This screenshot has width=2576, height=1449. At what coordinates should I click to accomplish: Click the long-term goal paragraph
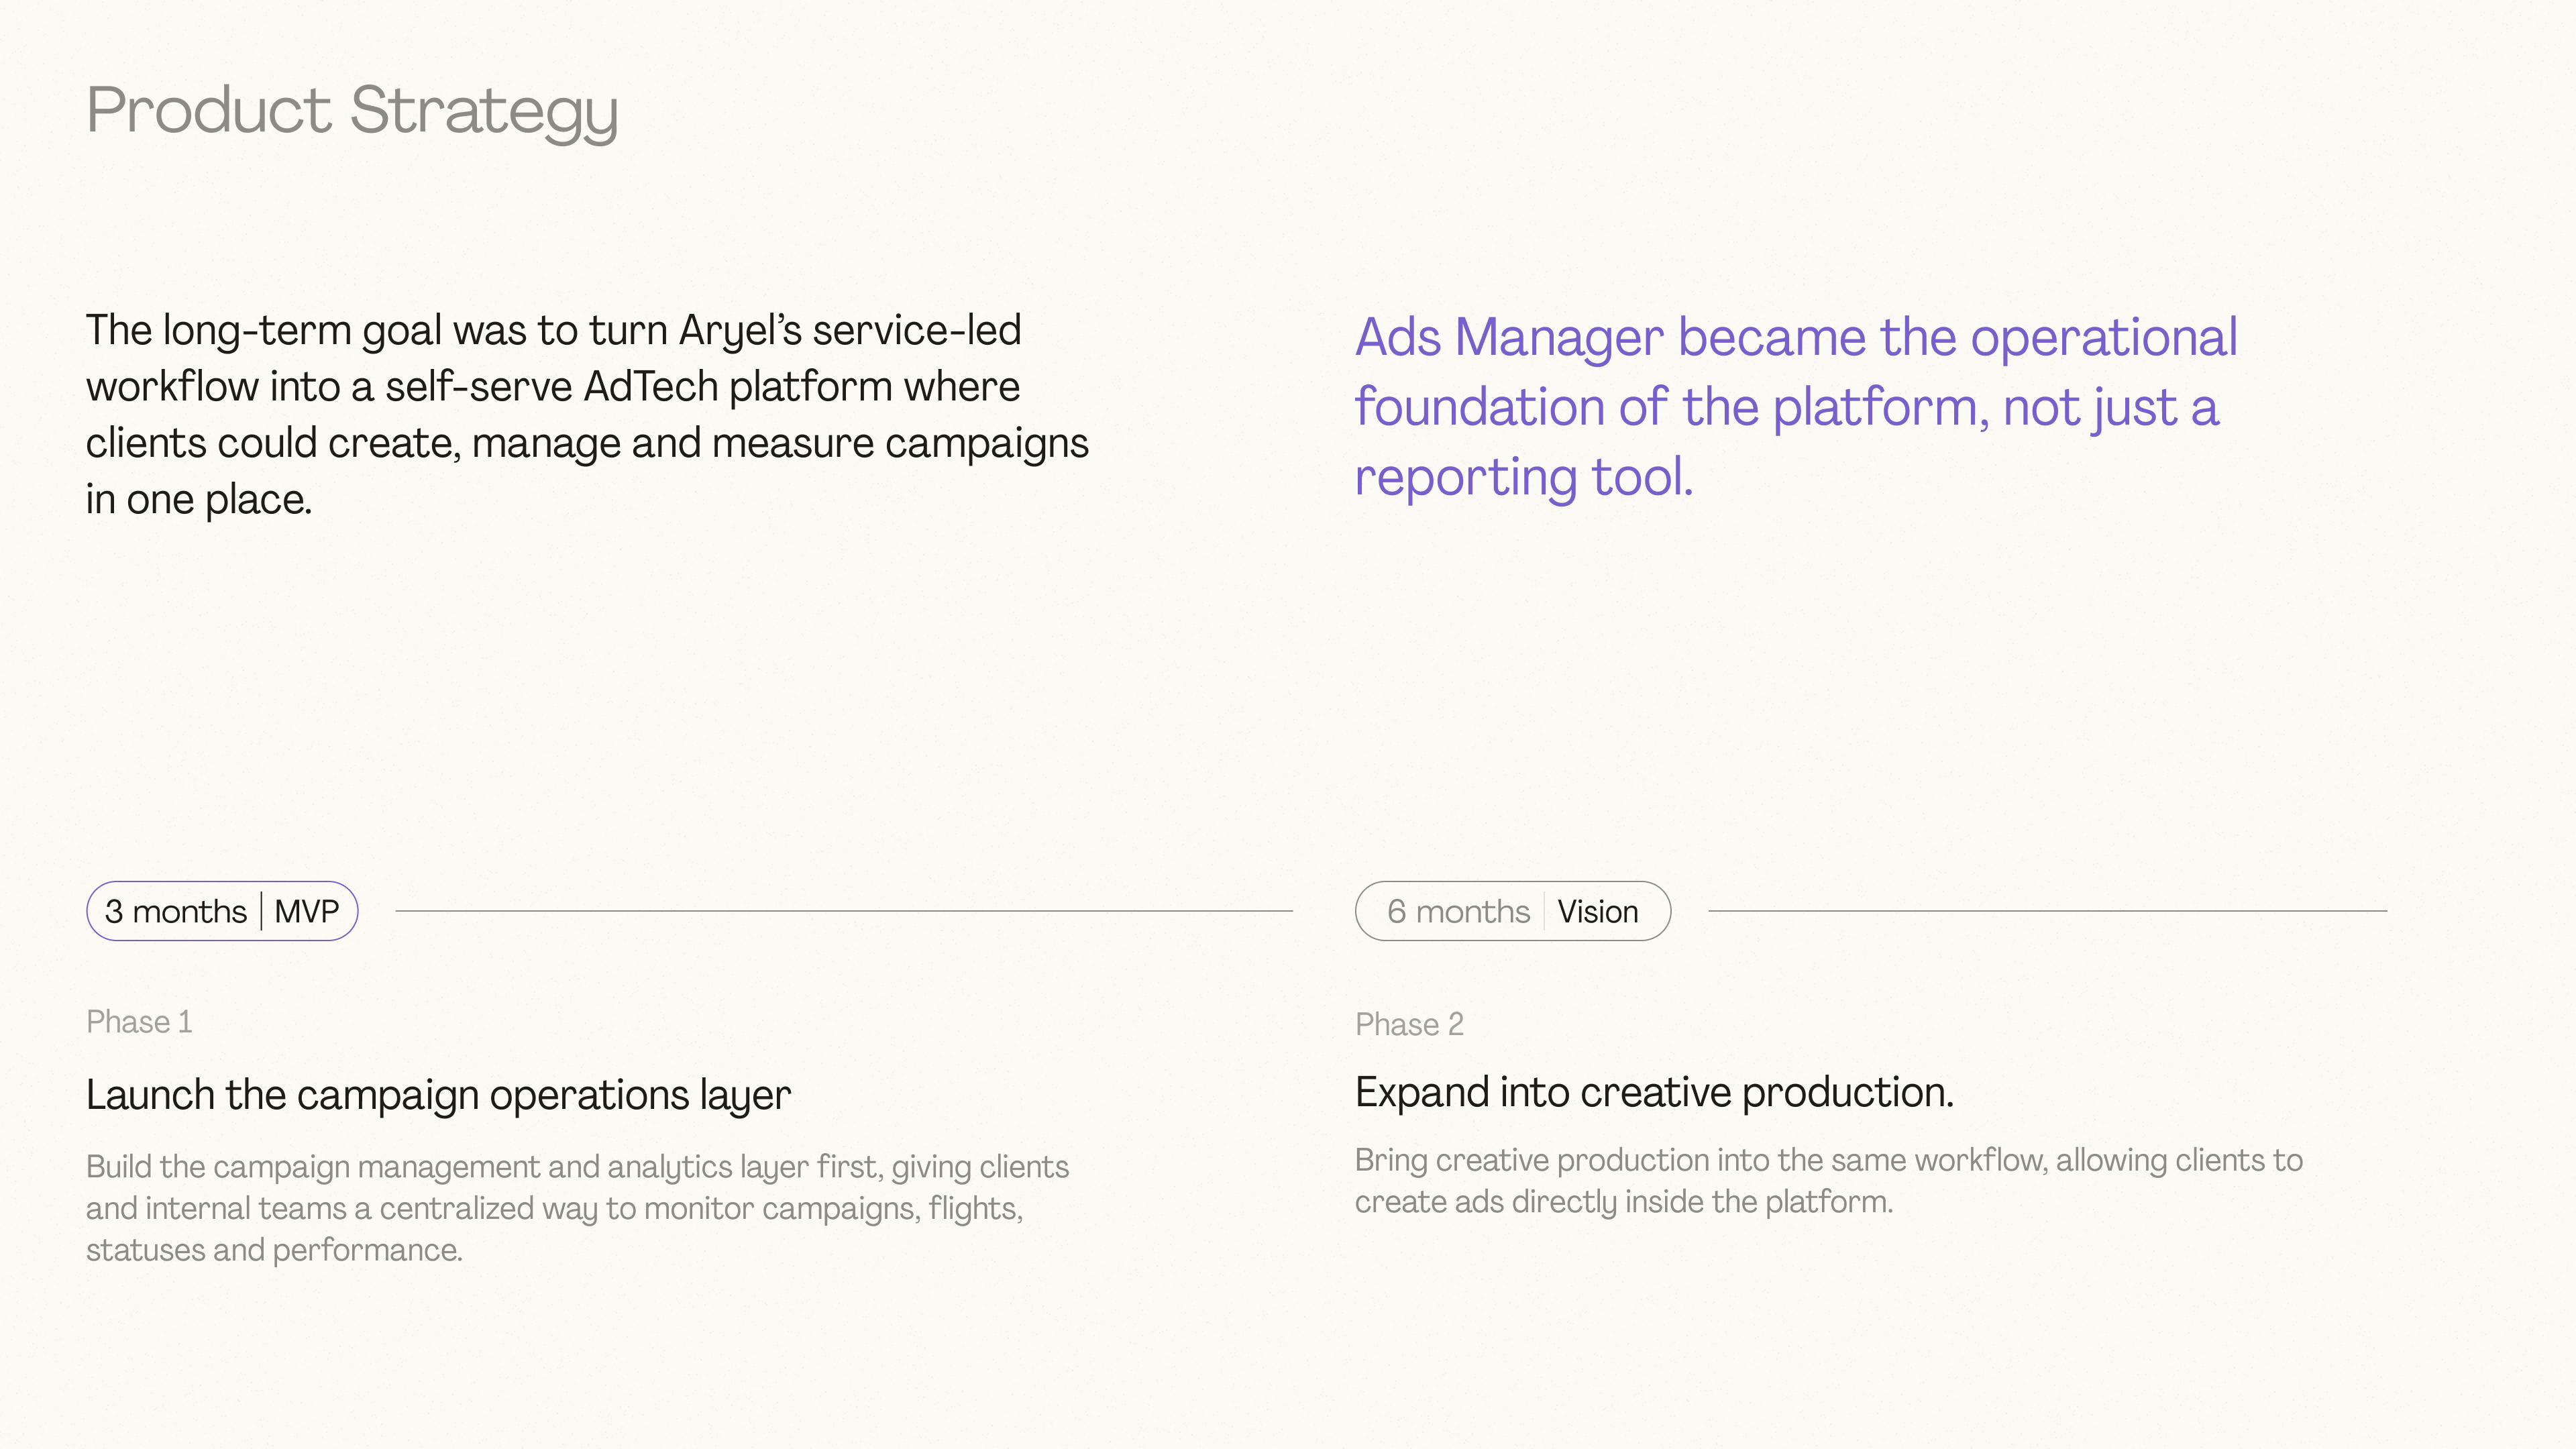pyautogui.click(x=587, y=415)
